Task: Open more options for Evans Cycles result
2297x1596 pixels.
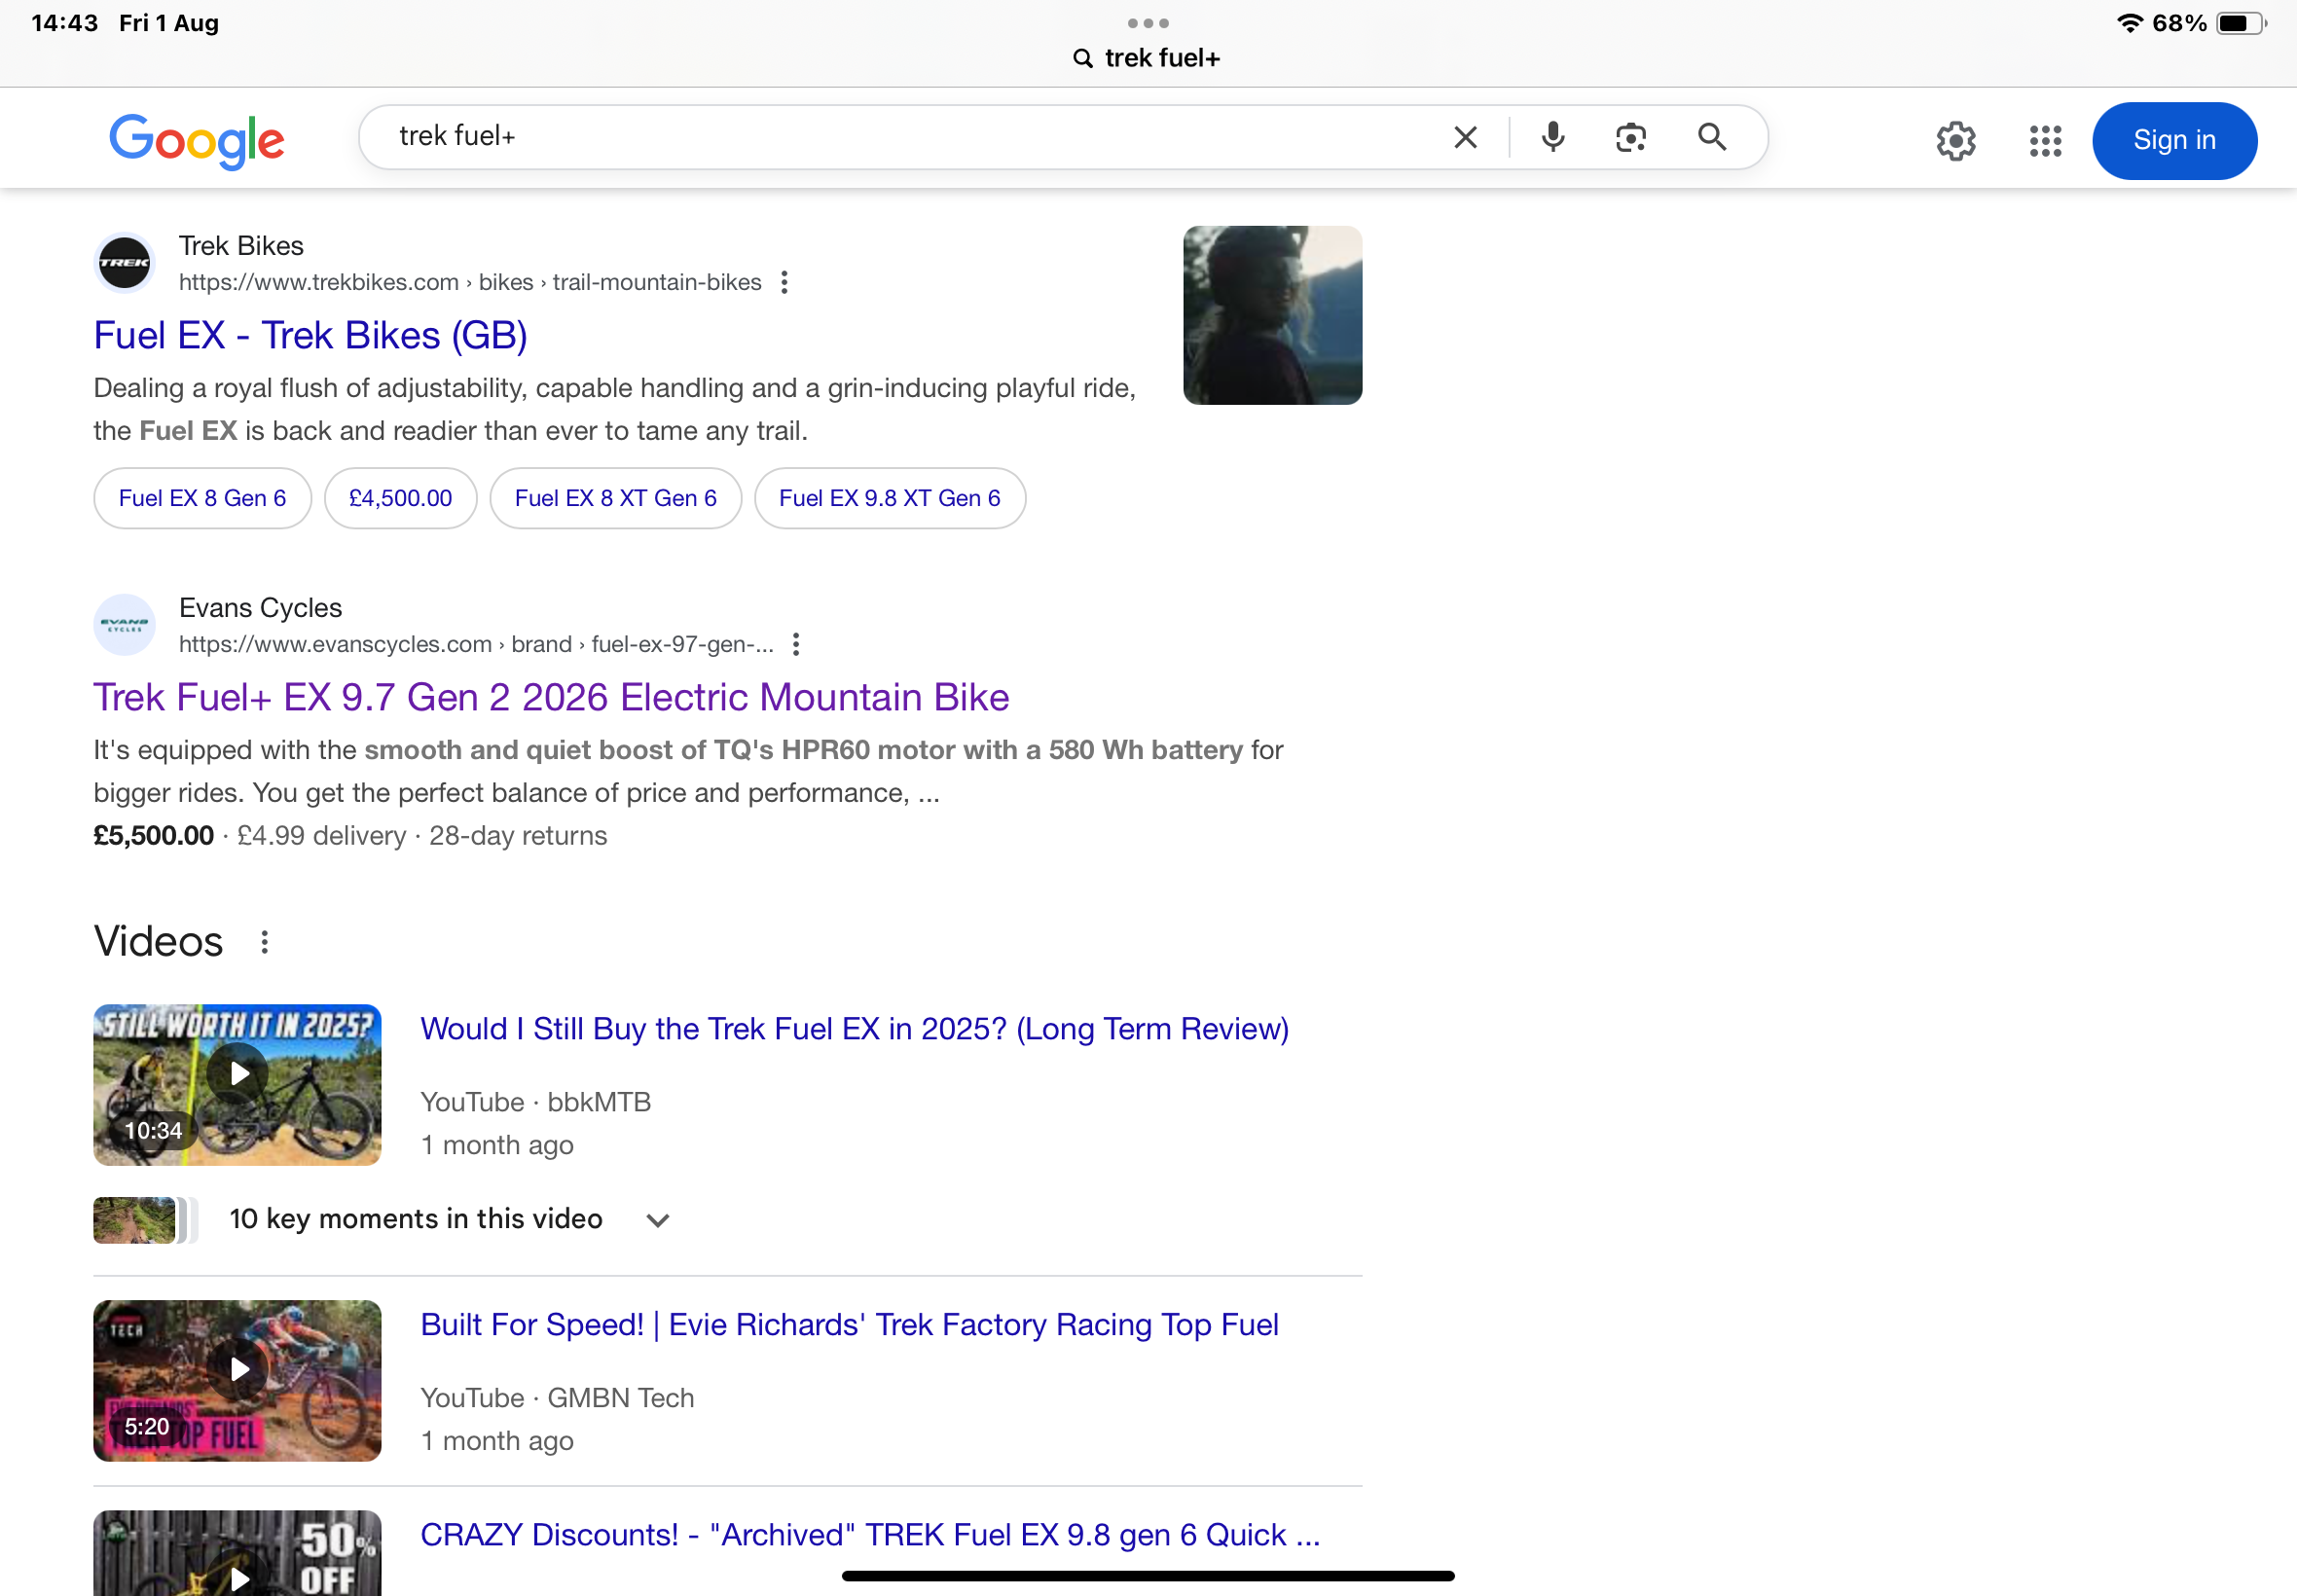Action: click(796, 644)
